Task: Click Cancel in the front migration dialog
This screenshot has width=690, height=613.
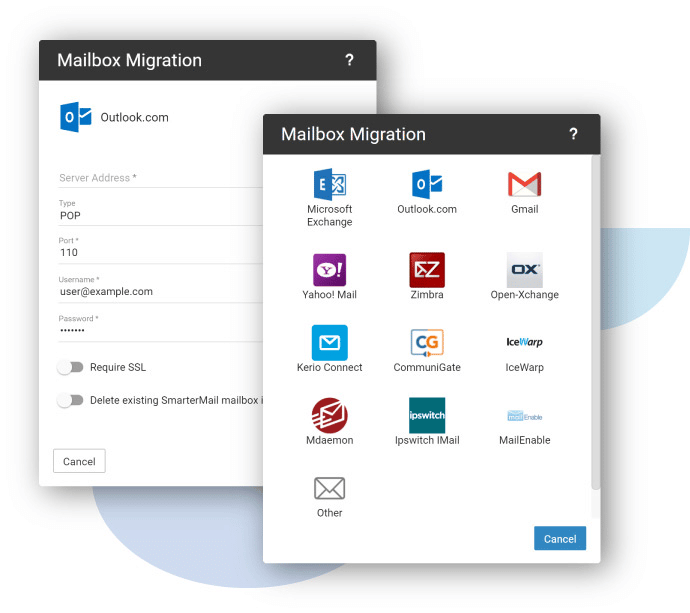Action: point(559,538)
